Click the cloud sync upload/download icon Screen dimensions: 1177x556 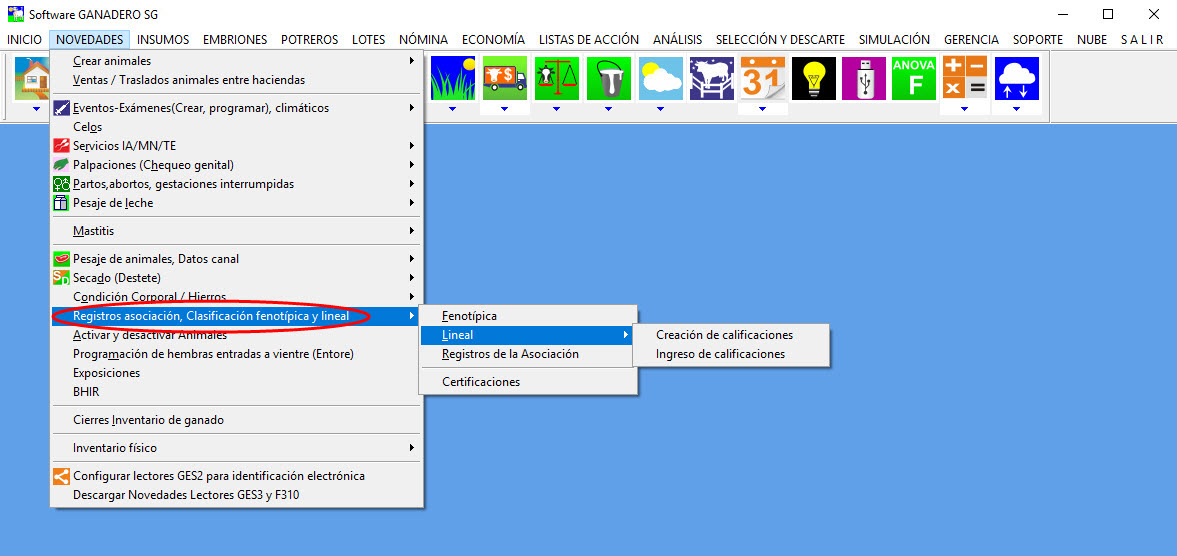(1016, 78)
